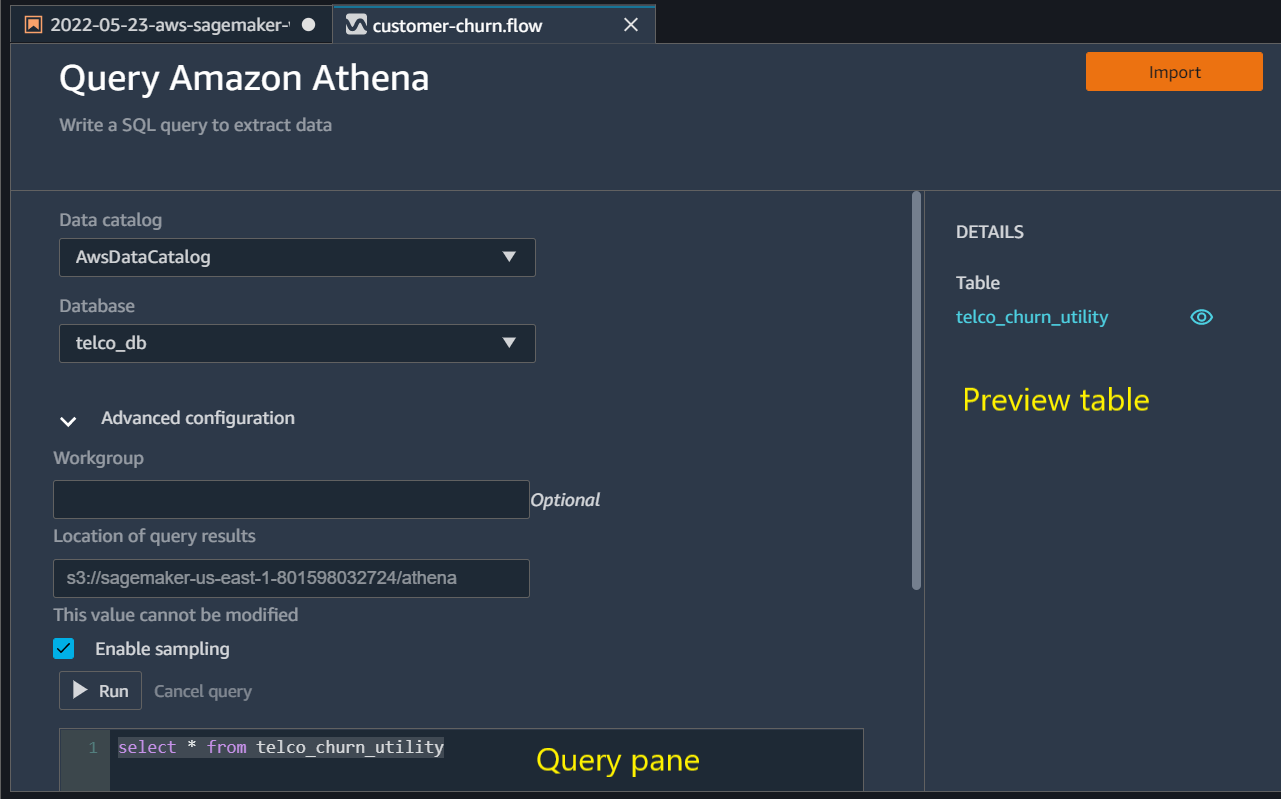
Task: Click the vertical scrollbar of the query form
Action: pos(916,390)
